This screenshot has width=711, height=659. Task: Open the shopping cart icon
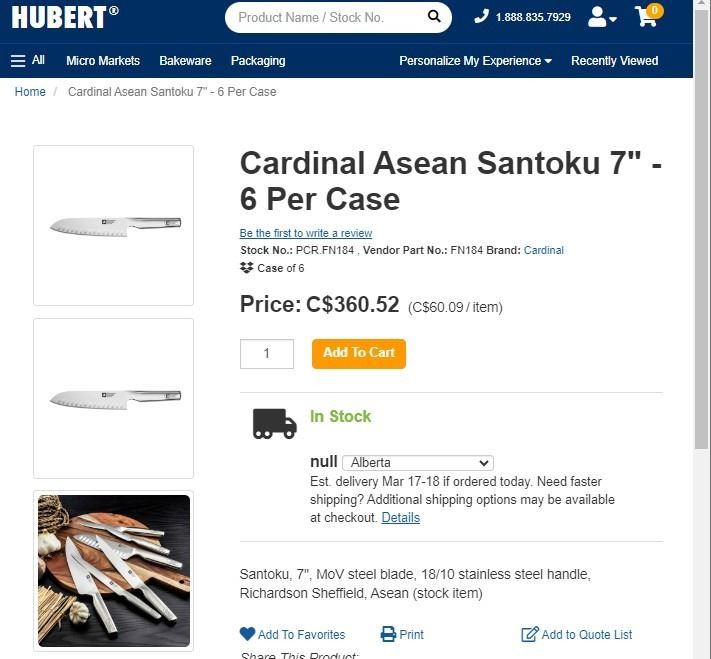tap(646, 17)
